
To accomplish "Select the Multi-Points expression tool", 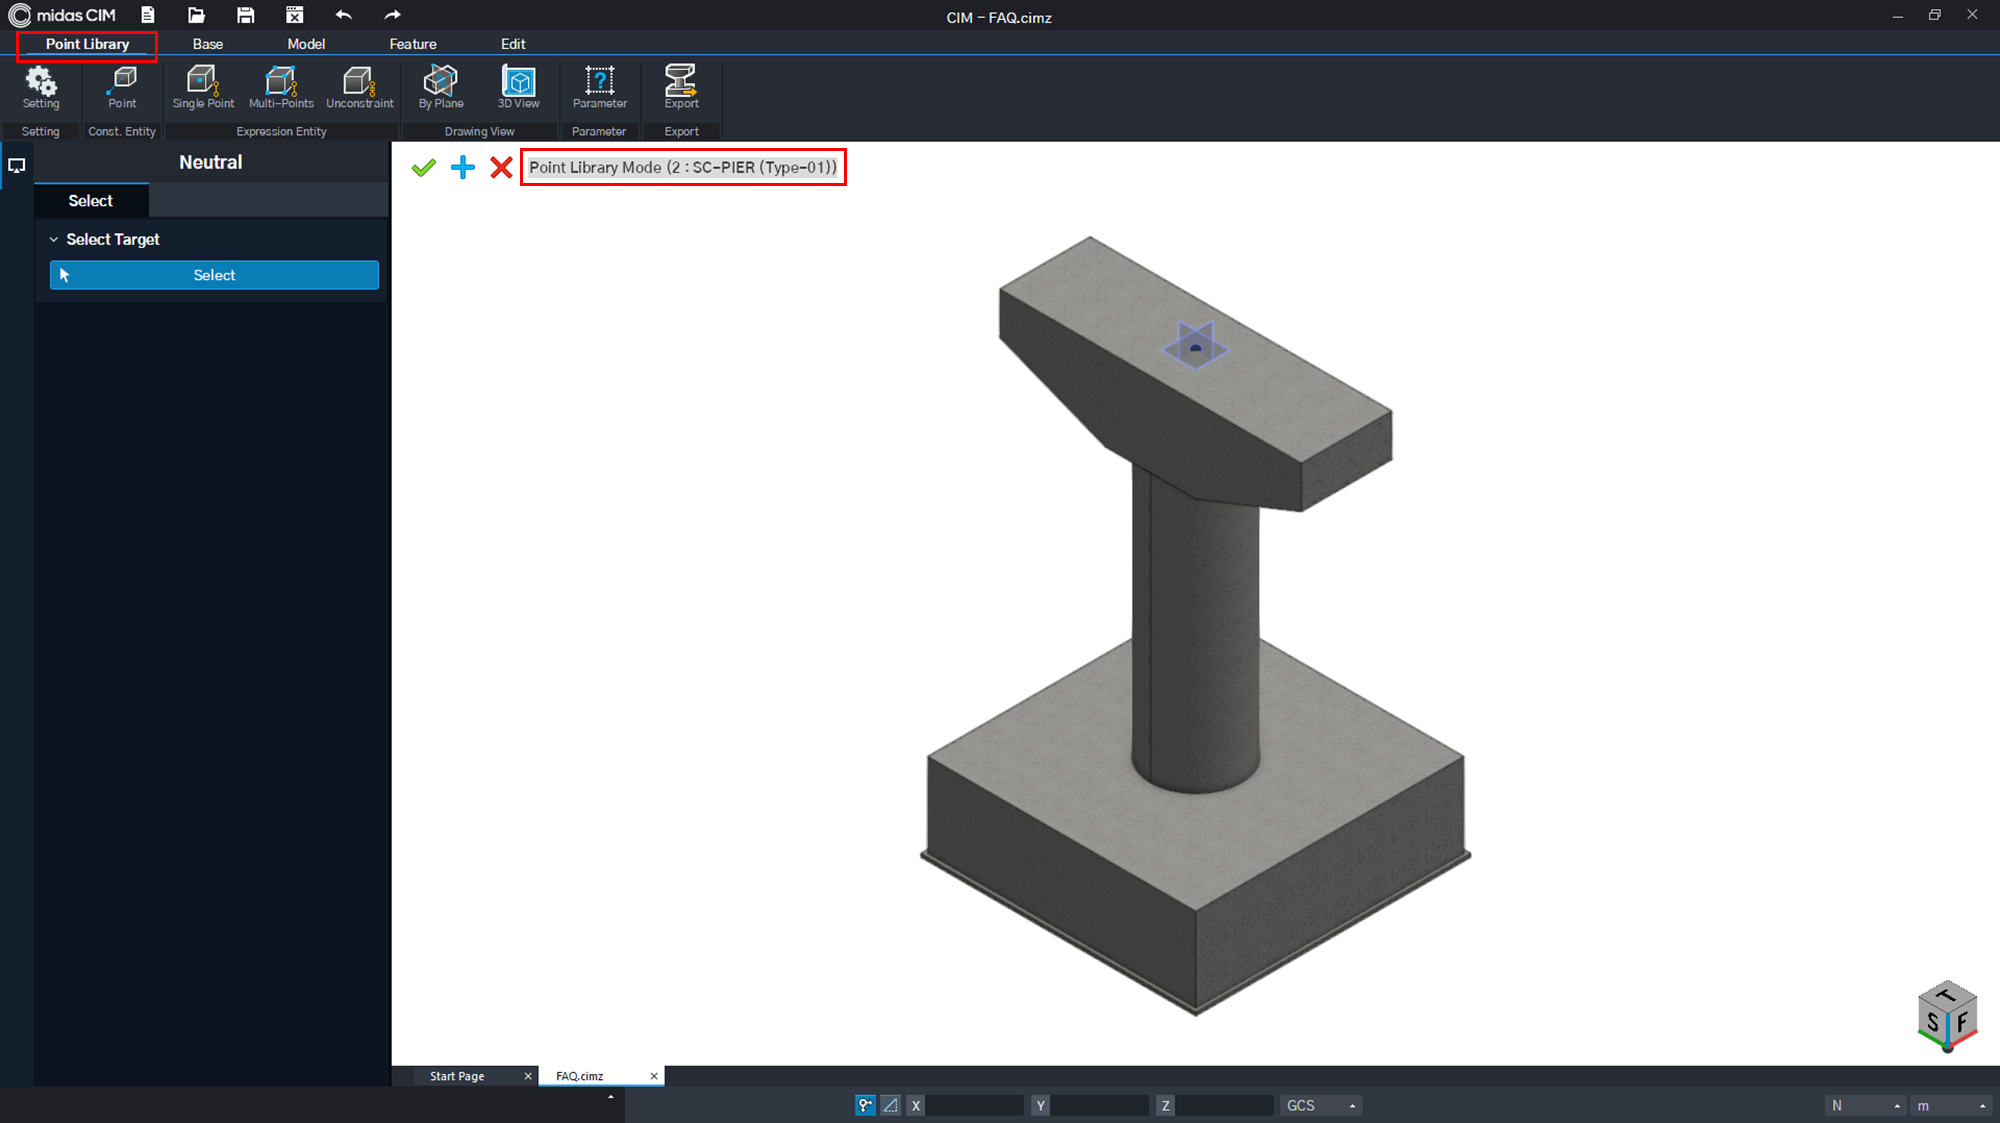I will point(281,86).
